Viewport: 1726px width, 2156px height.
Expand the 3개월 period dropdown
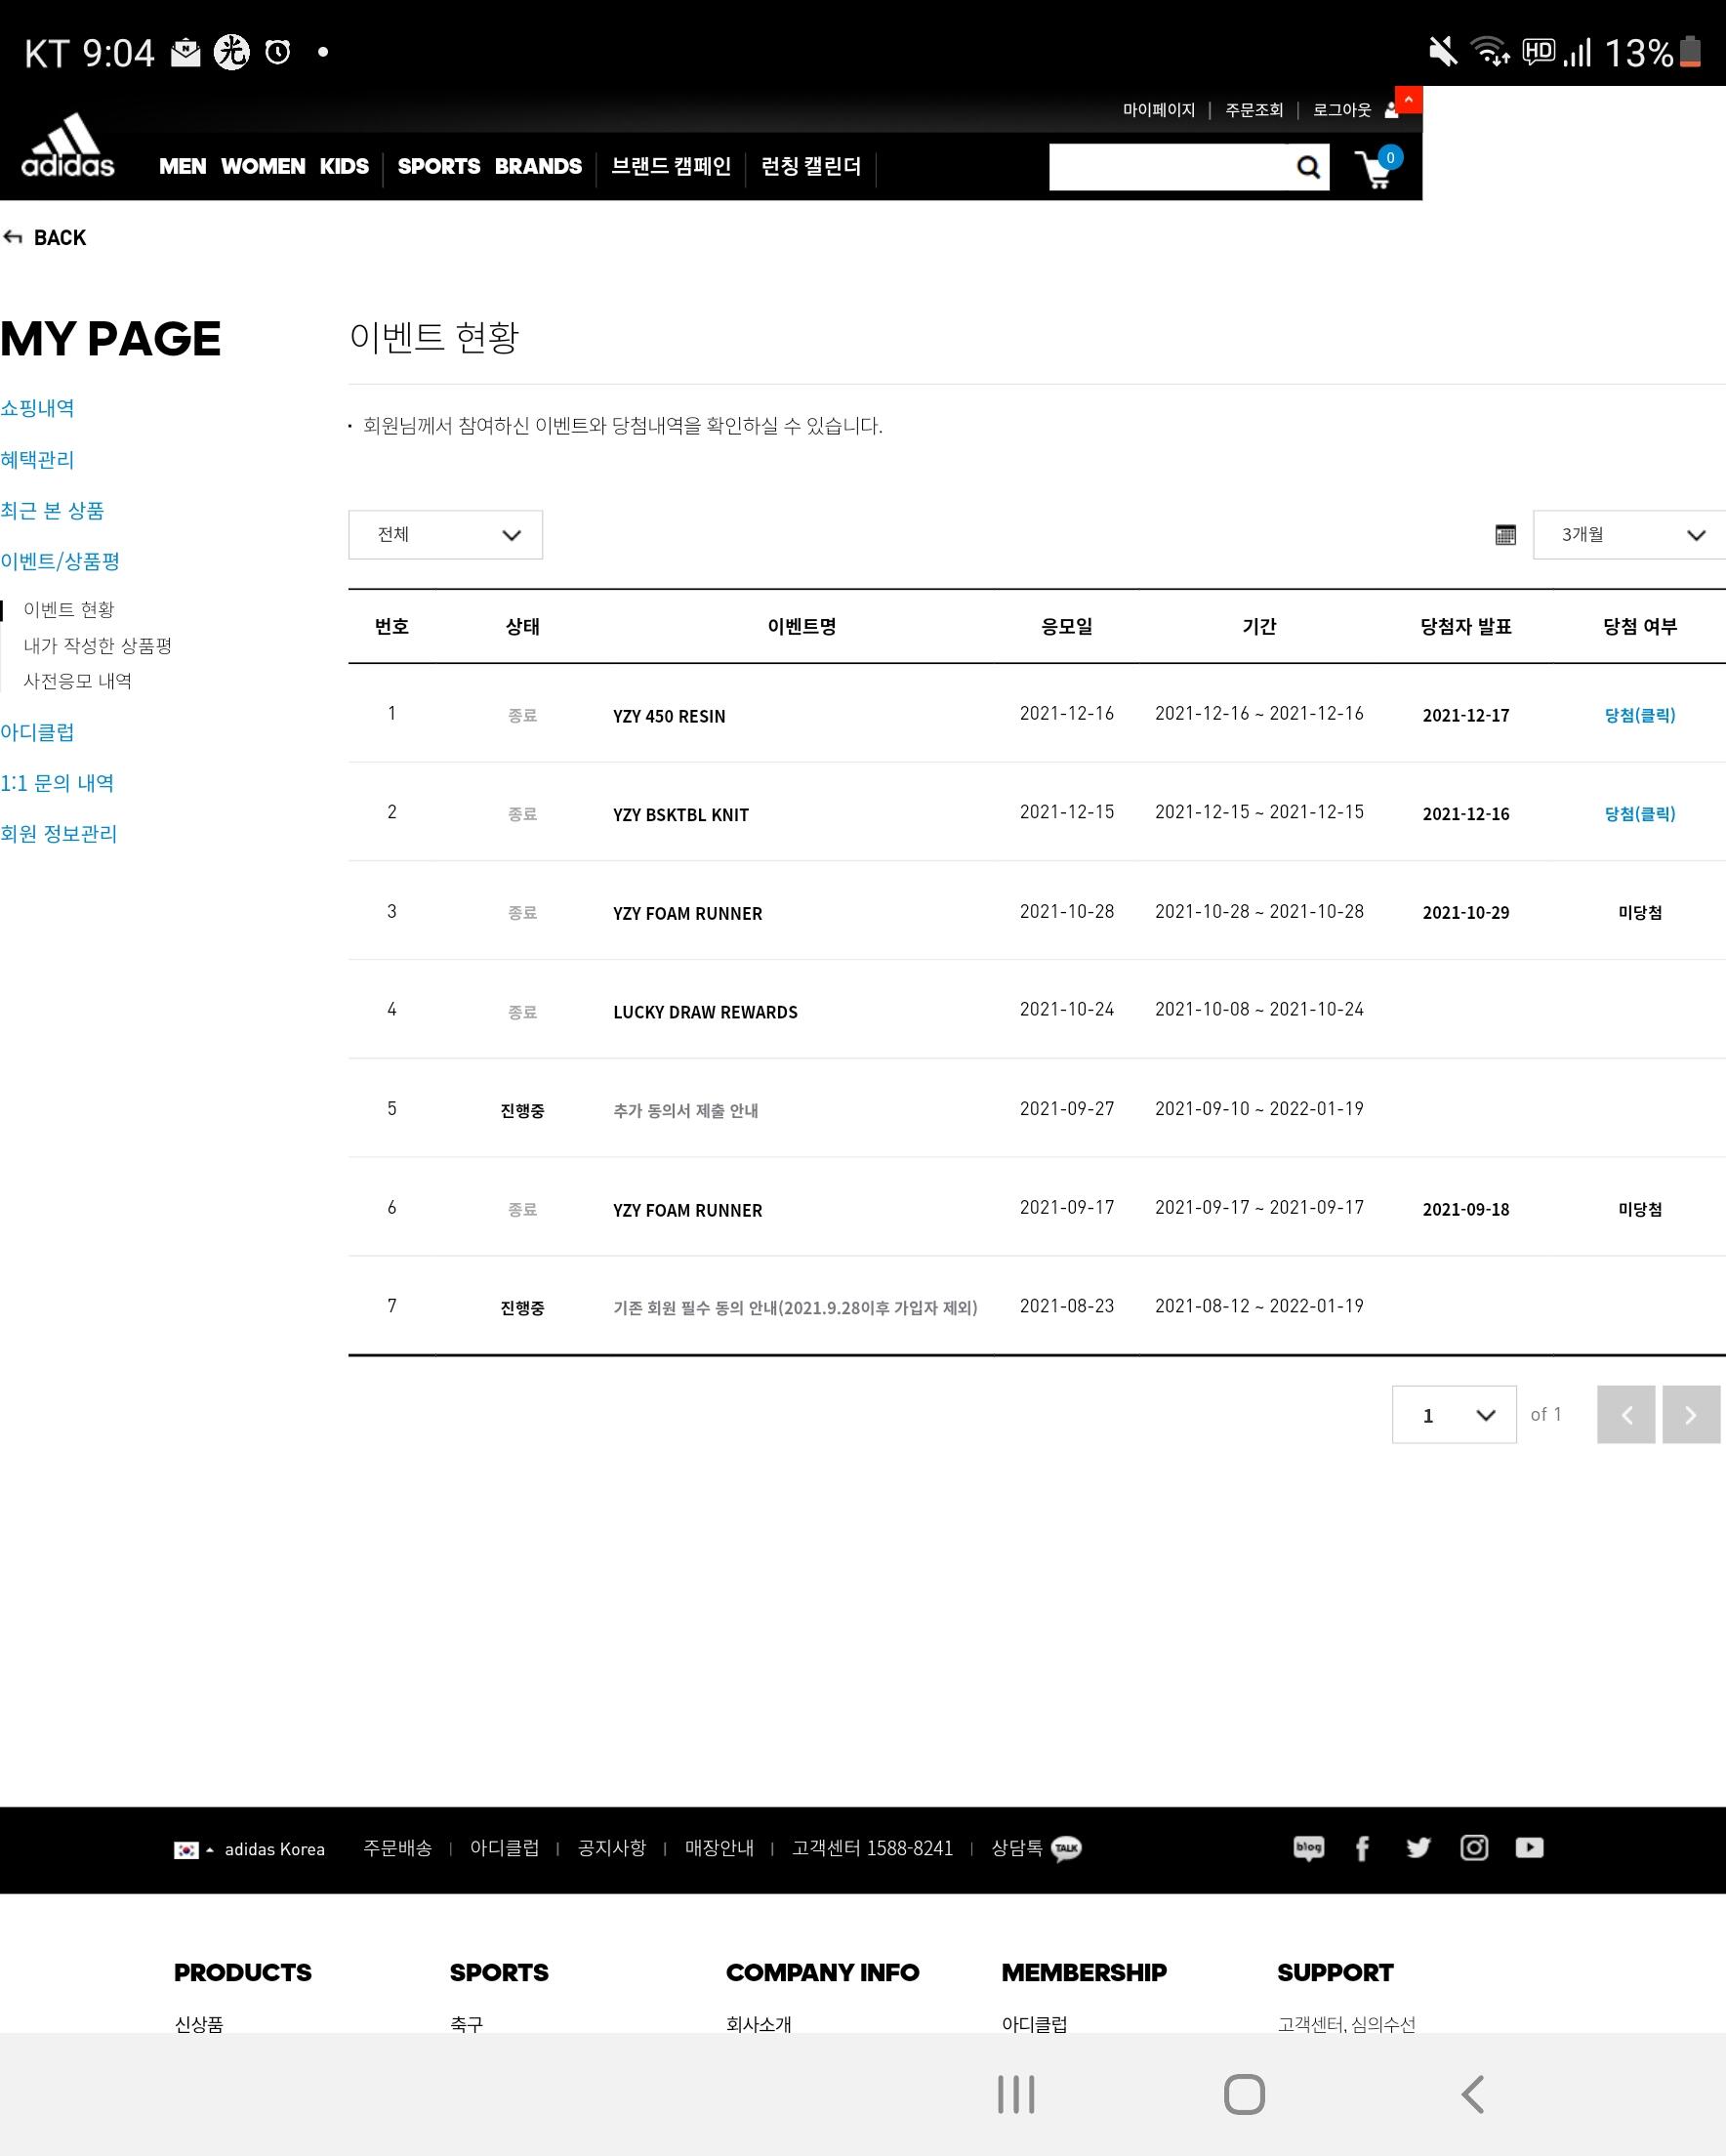(1629, 535)
